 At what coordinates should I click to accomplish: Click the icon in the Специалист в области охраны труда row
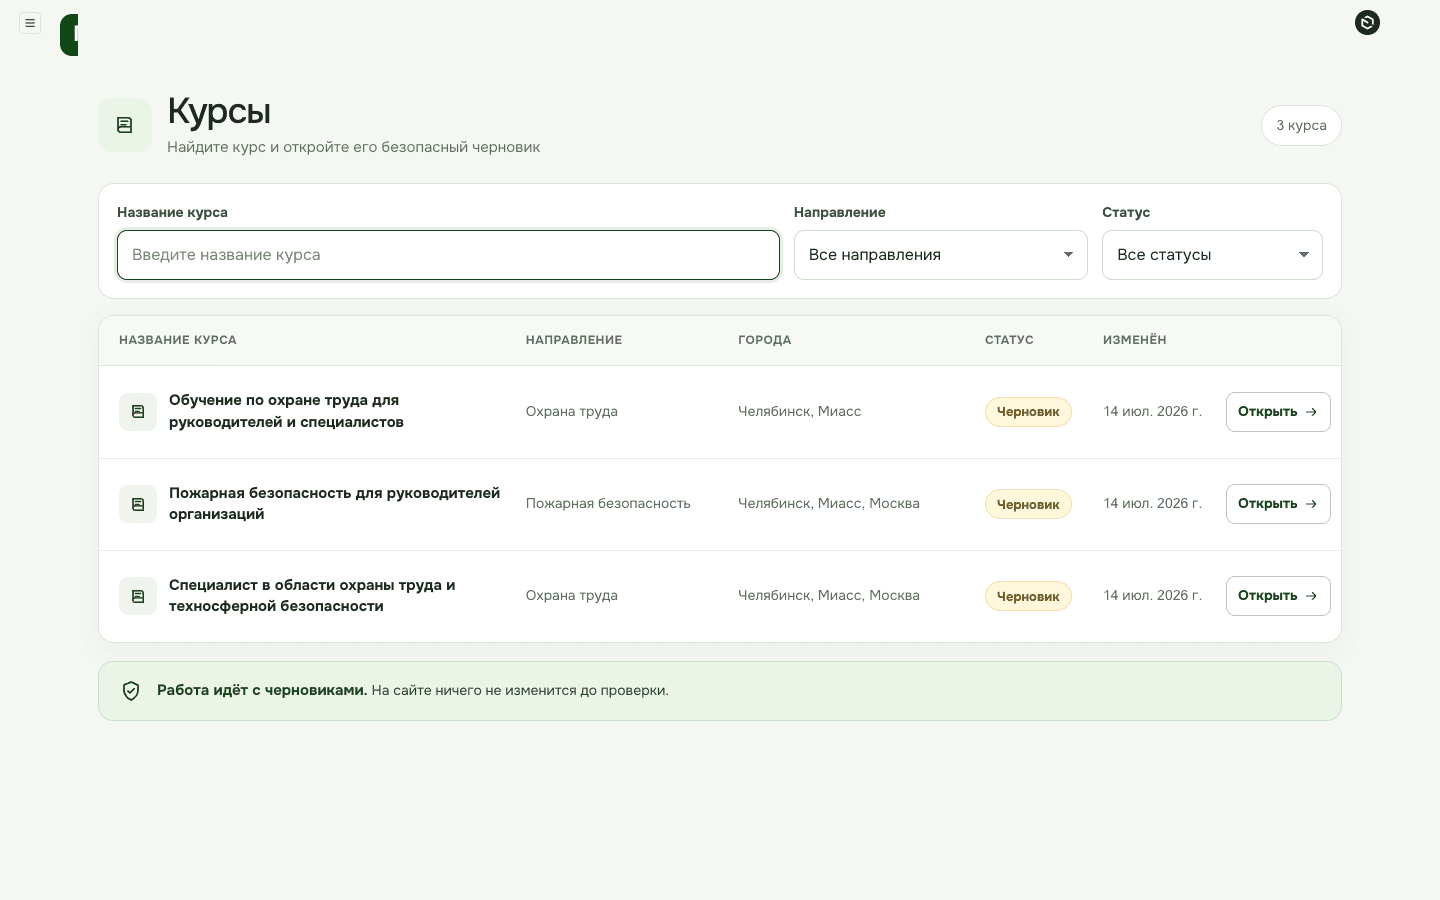pyautogui.click(x=138, y=596)
